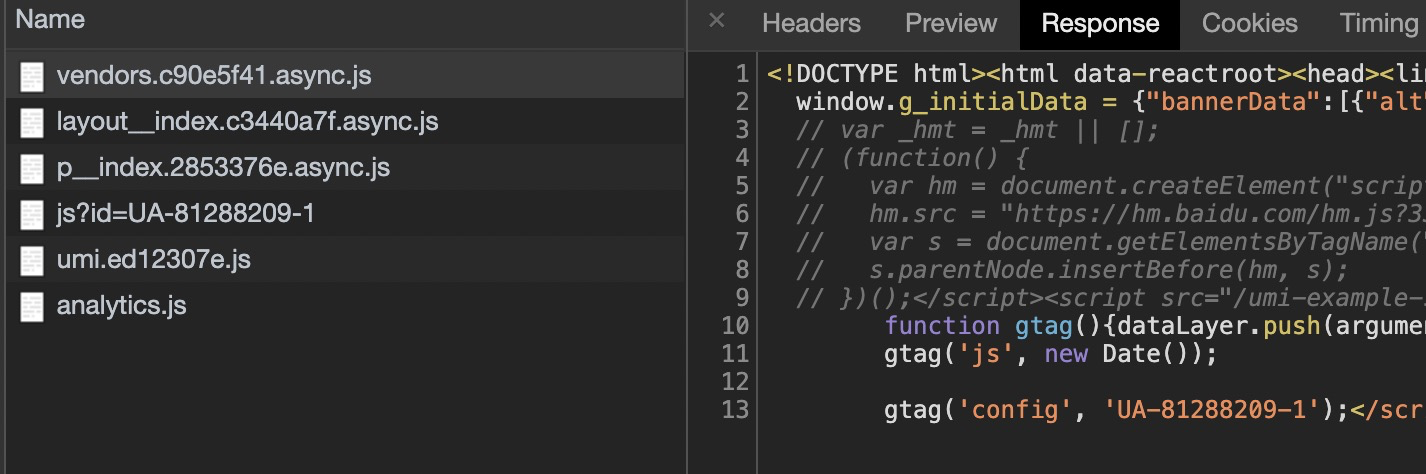1426x474 pixels.
Task: Click the file icon beside js?id=UA-81288209-1
Action: [33, 214]
